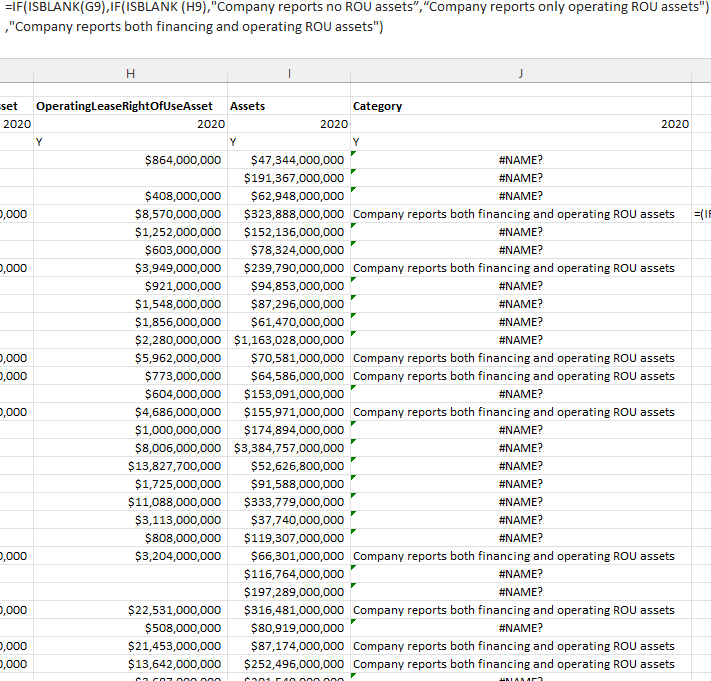Select cell with $78,324,000,000
The image size is (711, 681).
click(289, 250)
